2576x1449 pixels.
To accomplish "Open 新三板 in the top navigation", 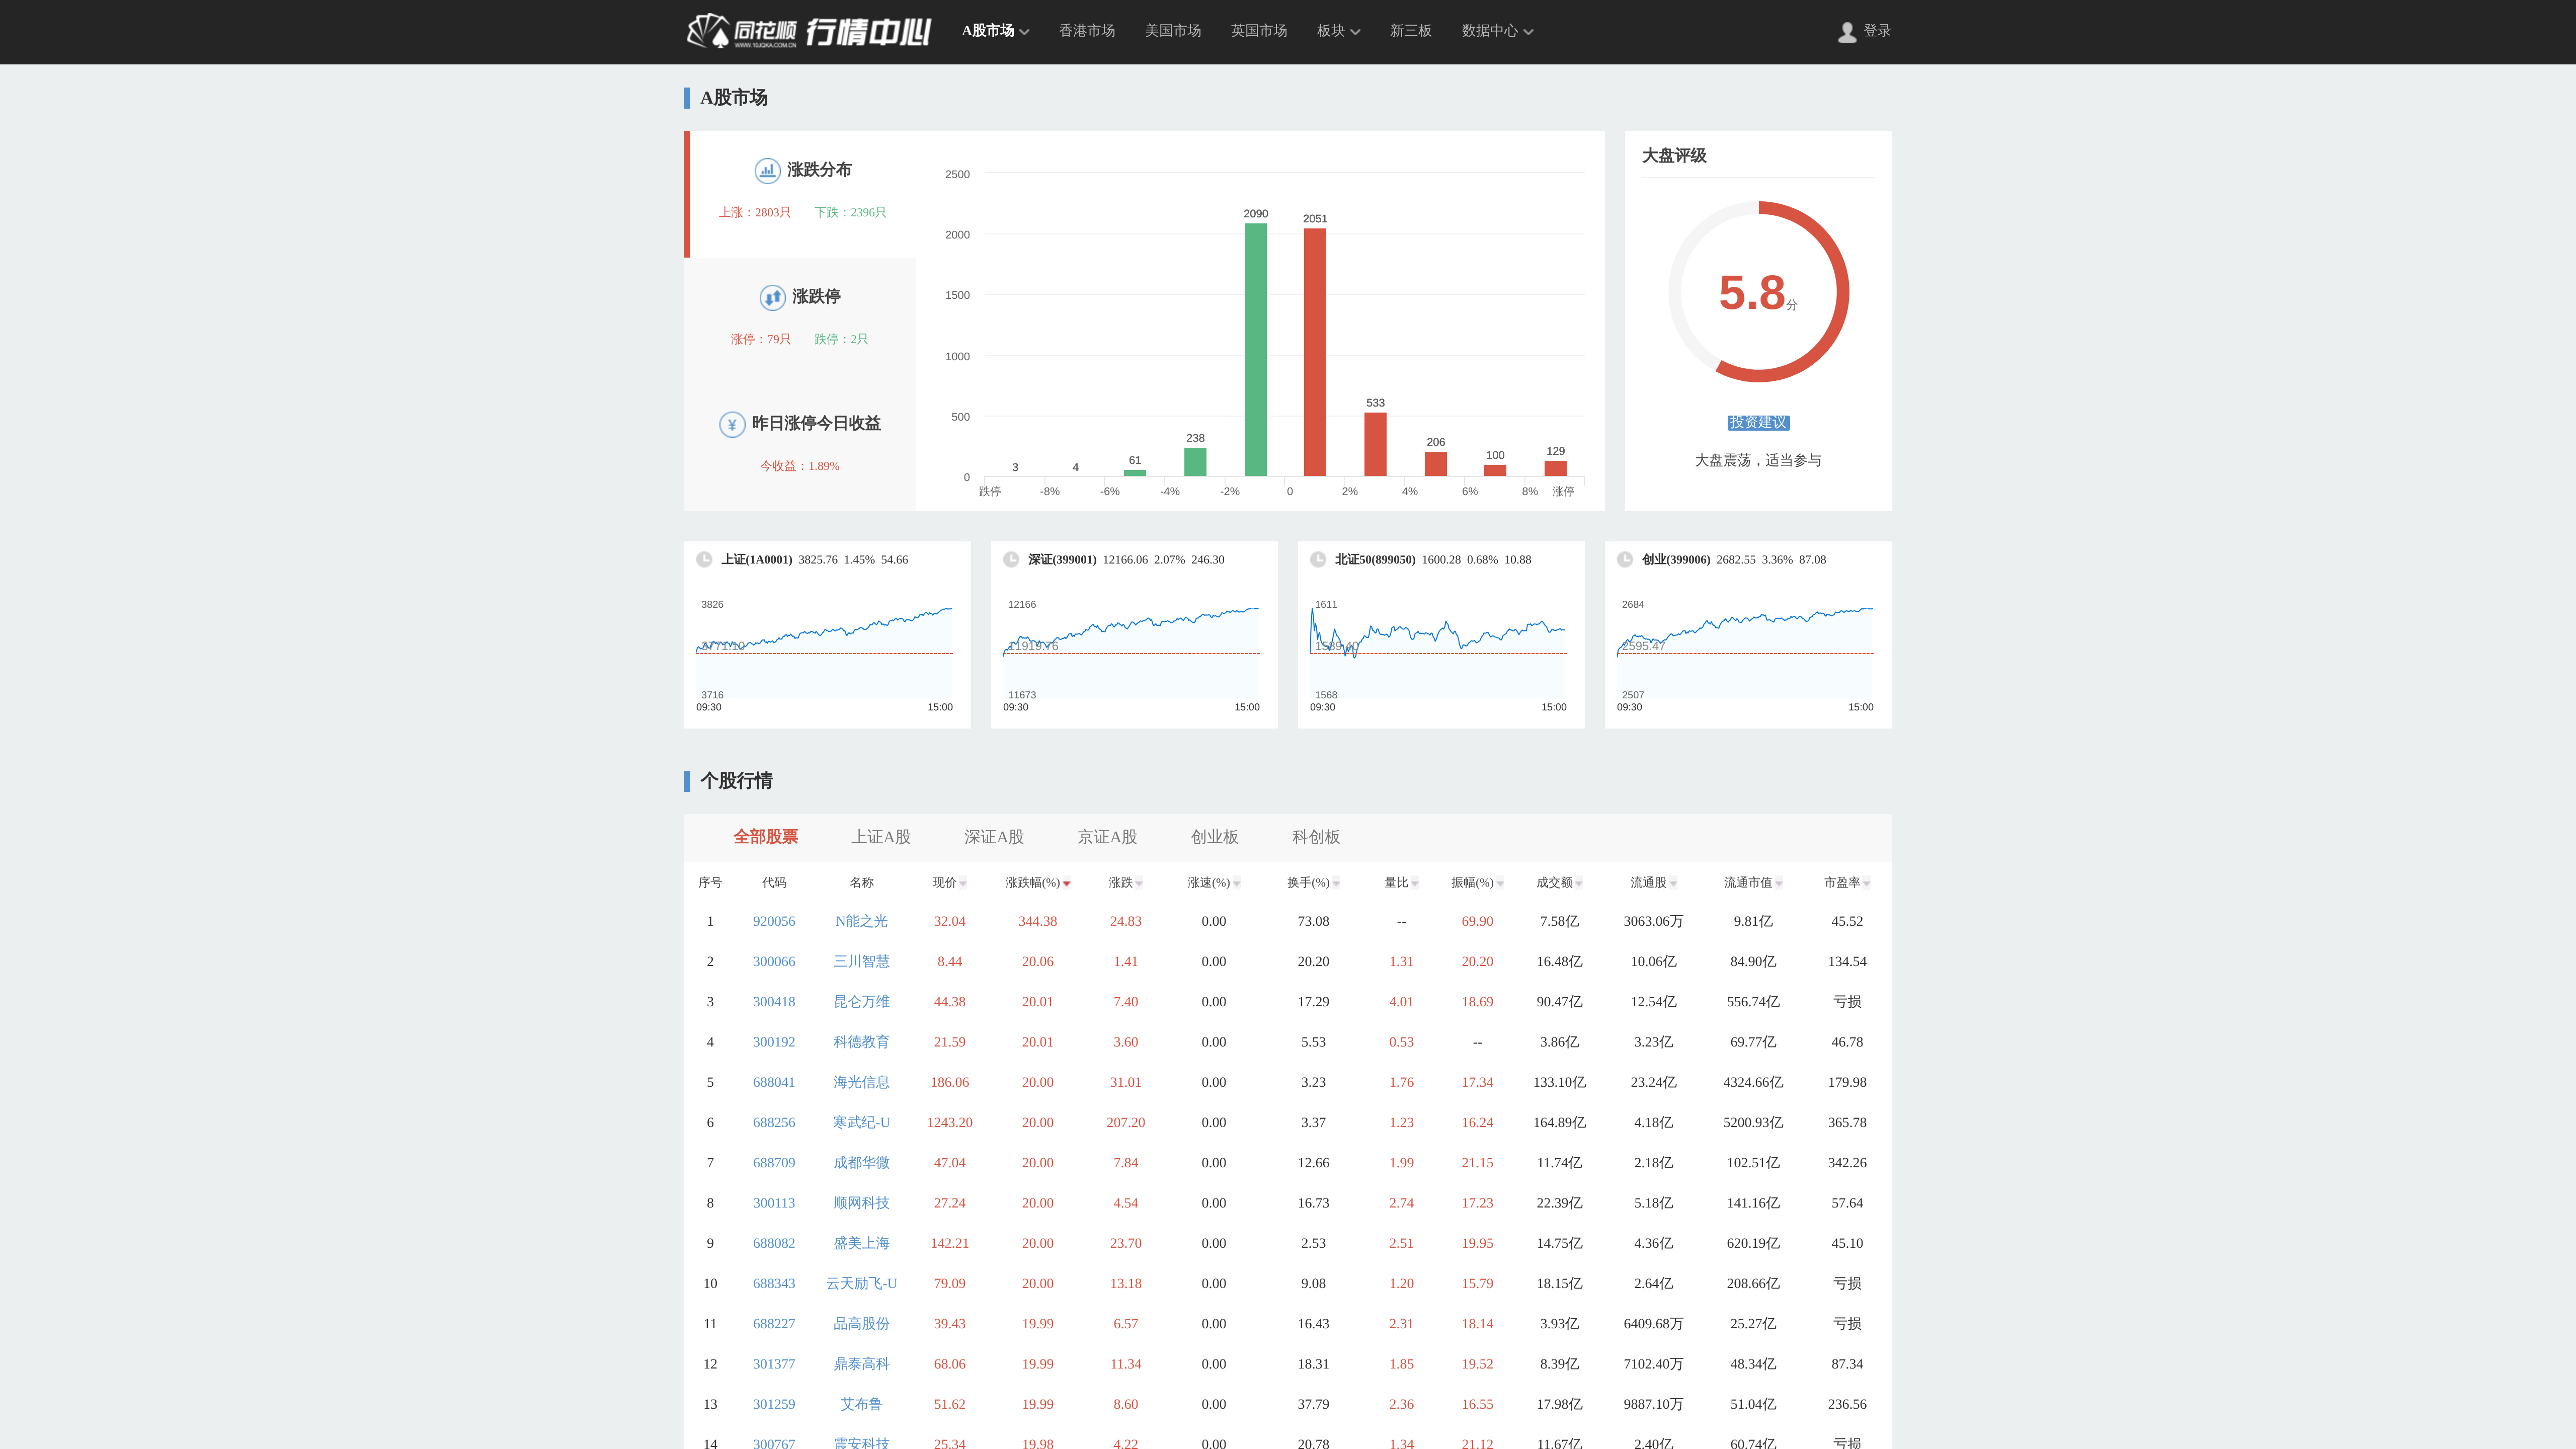I will (x=1411, y=31).
